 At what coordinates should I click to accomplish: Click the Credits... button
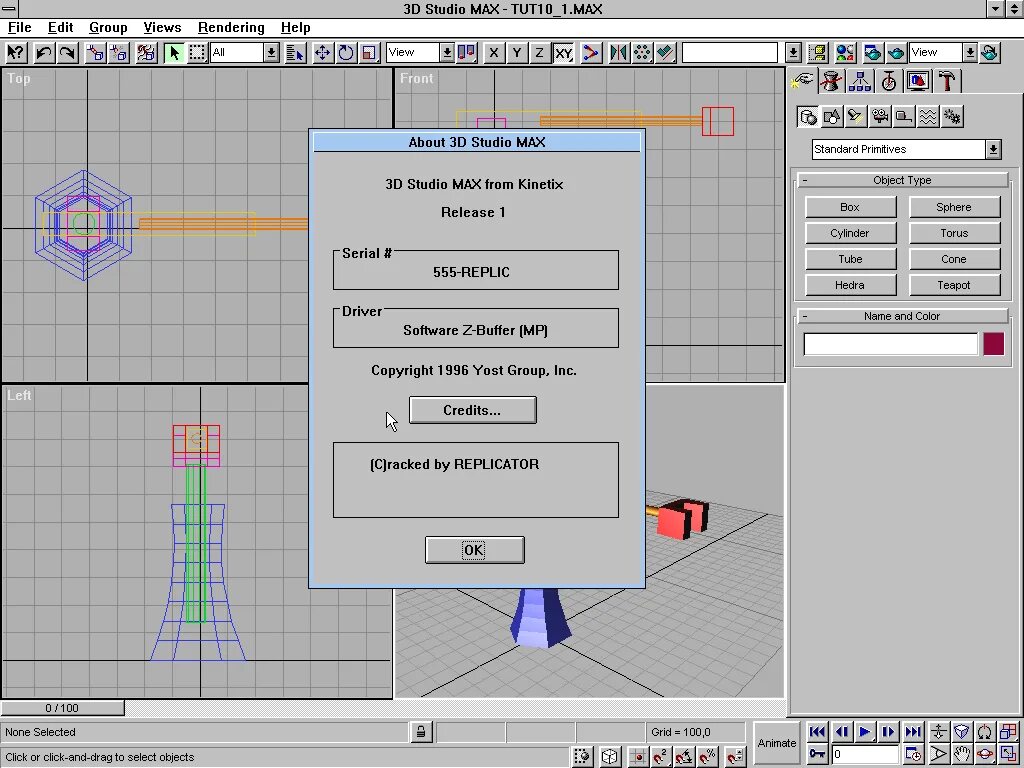(473, 410)
